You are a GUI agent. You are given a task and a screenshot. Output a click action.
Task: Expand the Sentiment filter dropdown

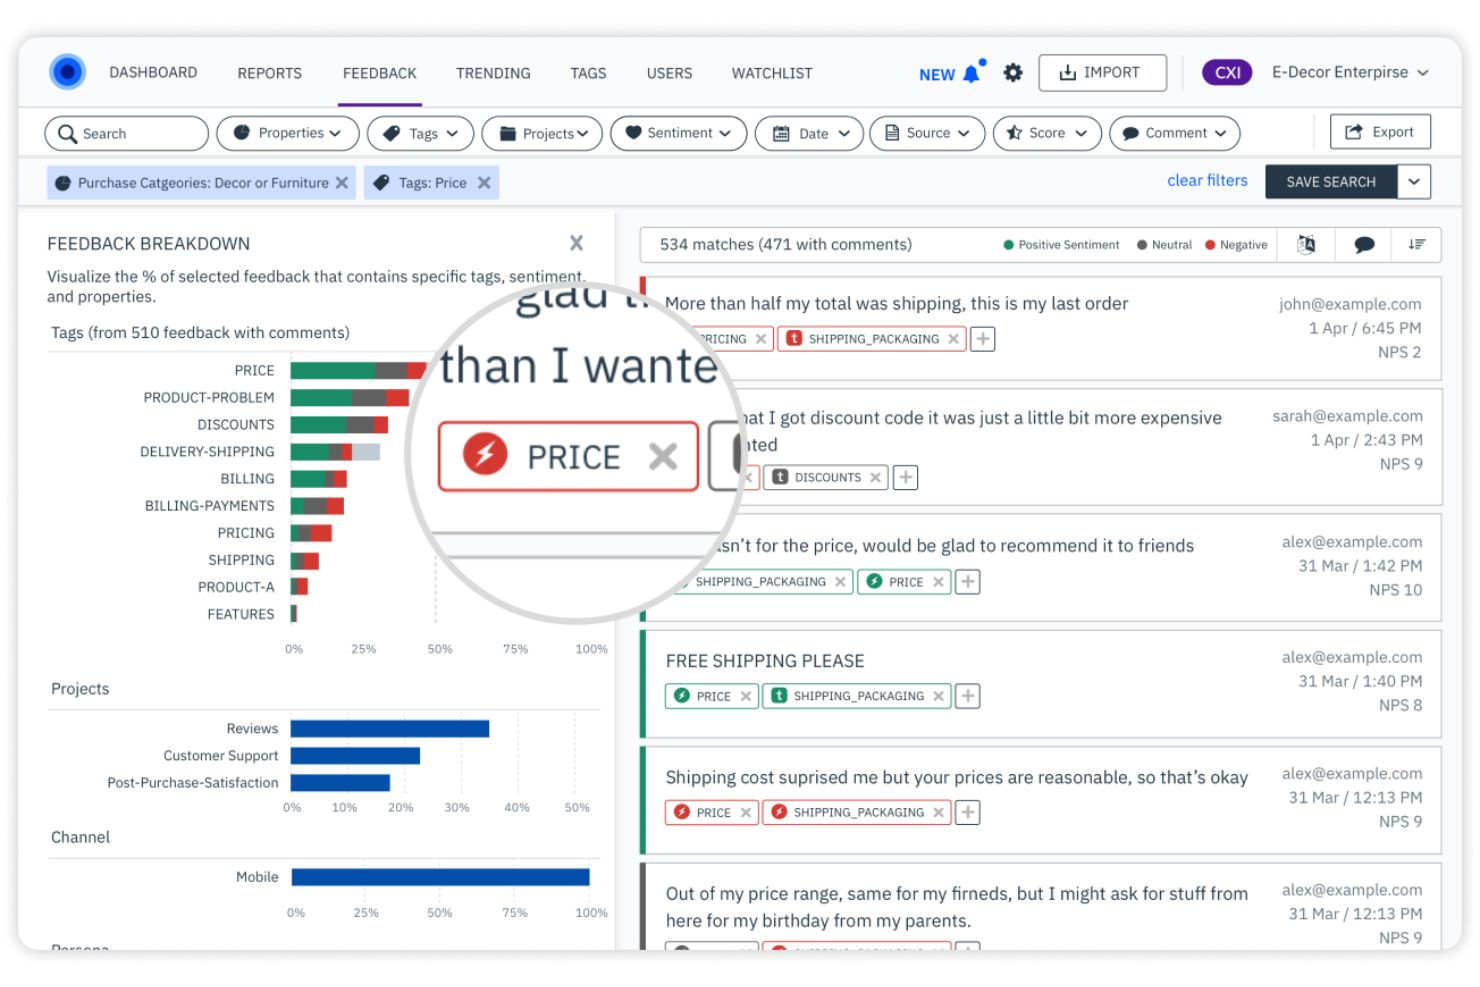pos(678,132)
